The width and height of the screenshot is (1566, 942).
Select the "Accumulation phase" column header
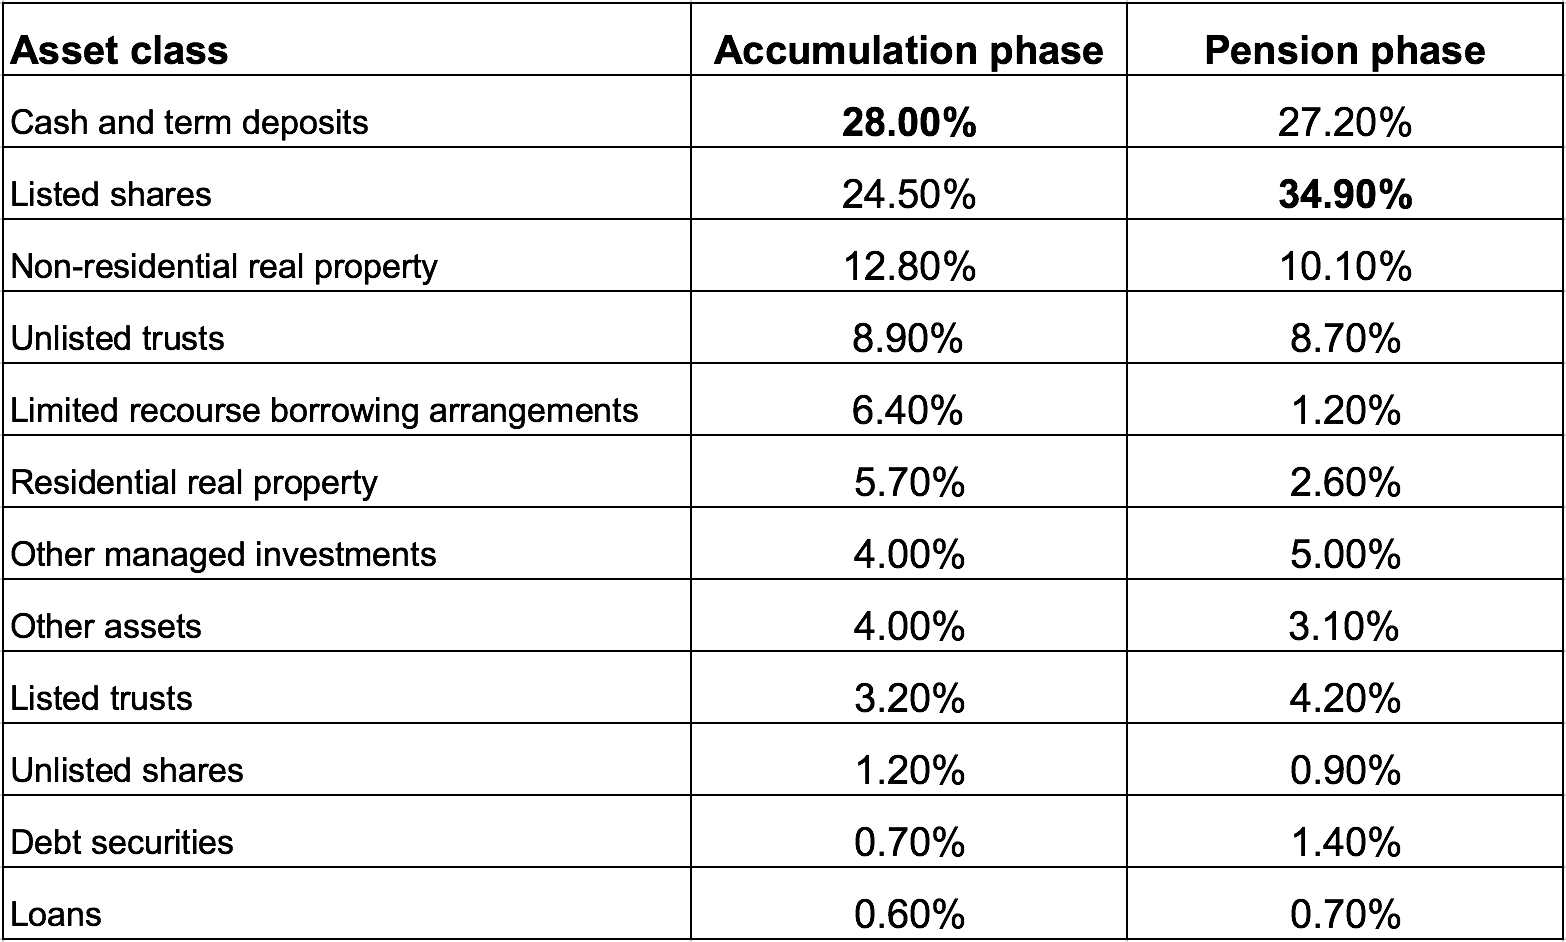(908, 50)
